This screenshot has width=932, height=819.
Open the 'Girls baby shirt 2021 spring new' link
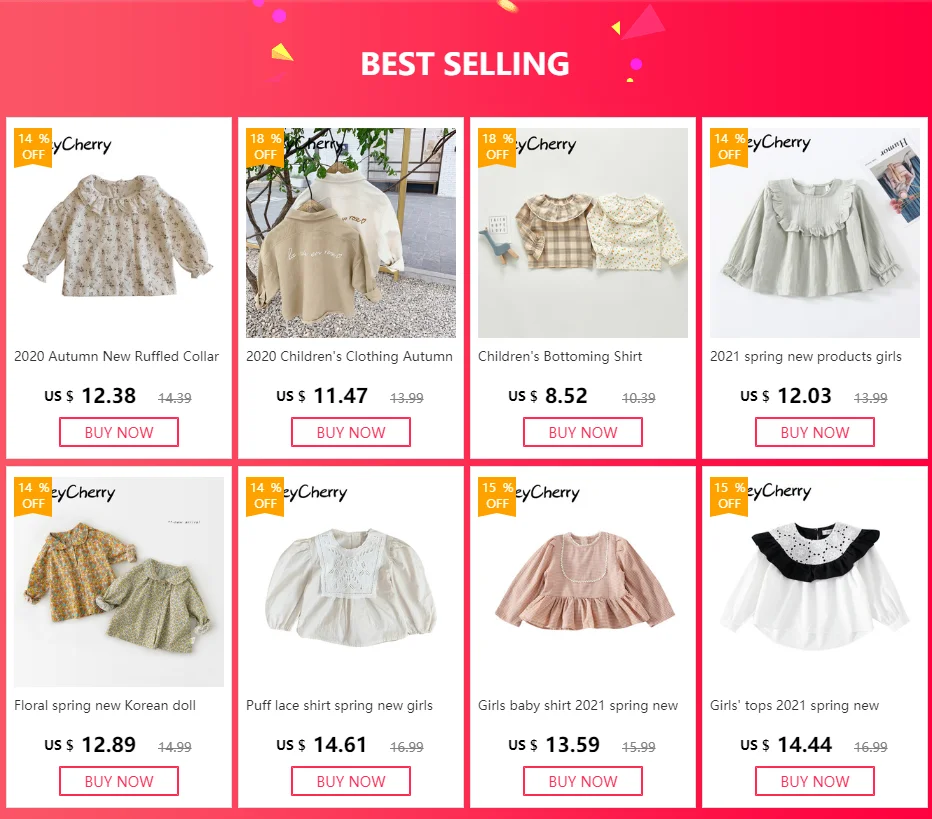pyautogui.click(x=578, y=705)
